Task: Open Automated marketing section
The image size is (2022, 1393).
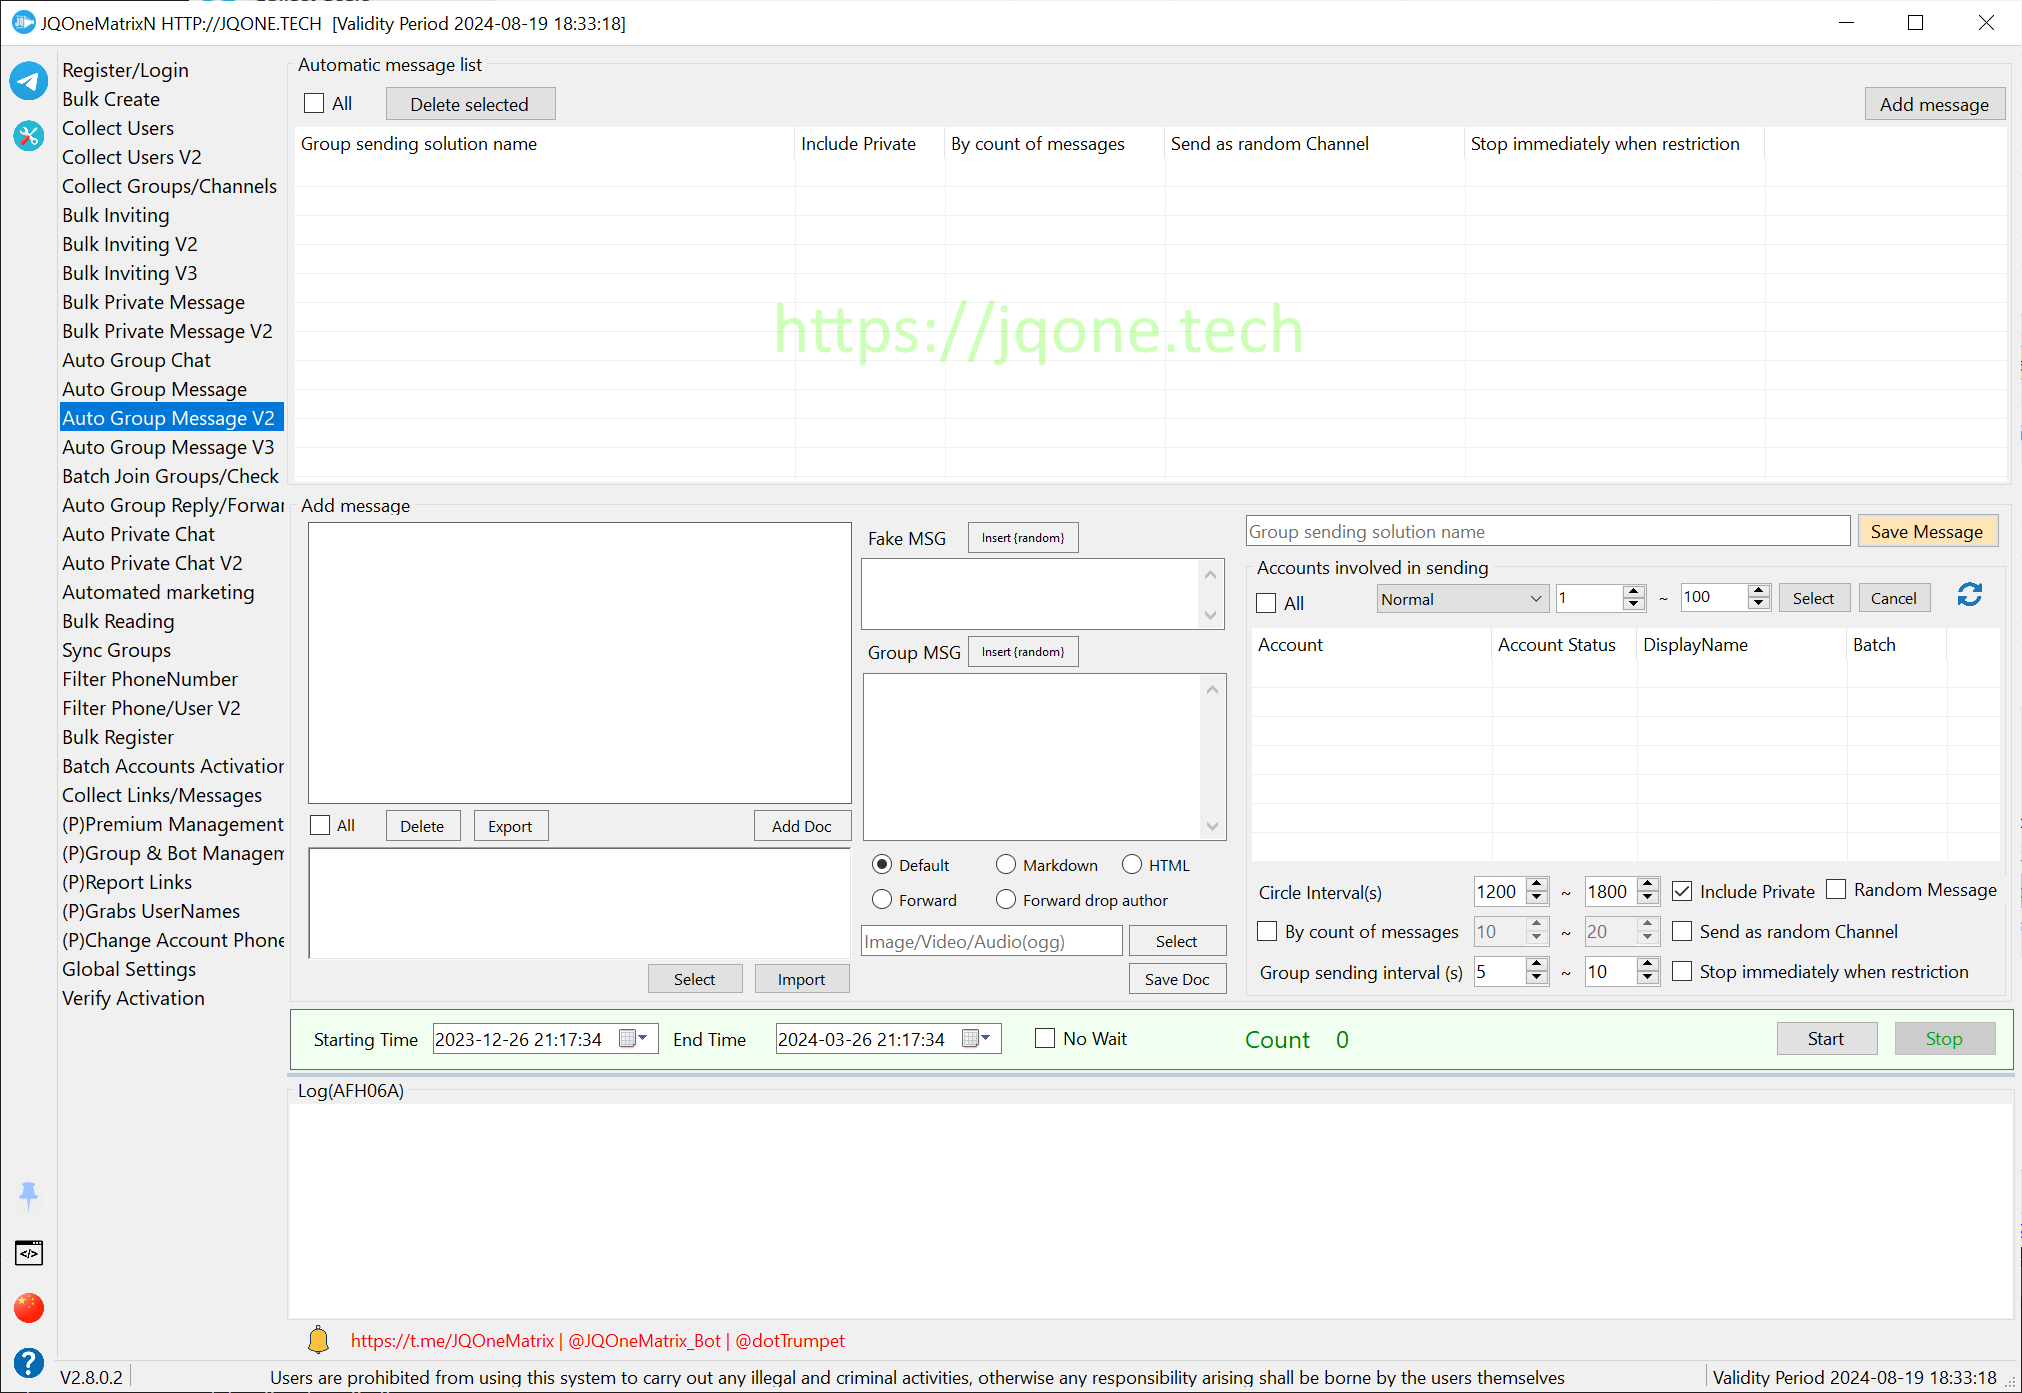Action: tap(158, 592)
